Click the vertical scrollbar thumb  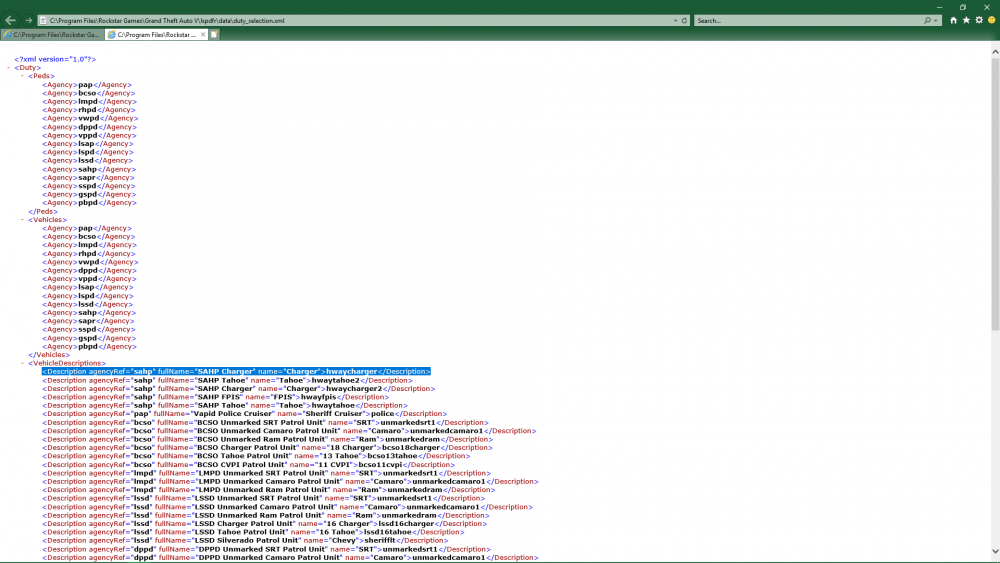(x=995, y=194)
